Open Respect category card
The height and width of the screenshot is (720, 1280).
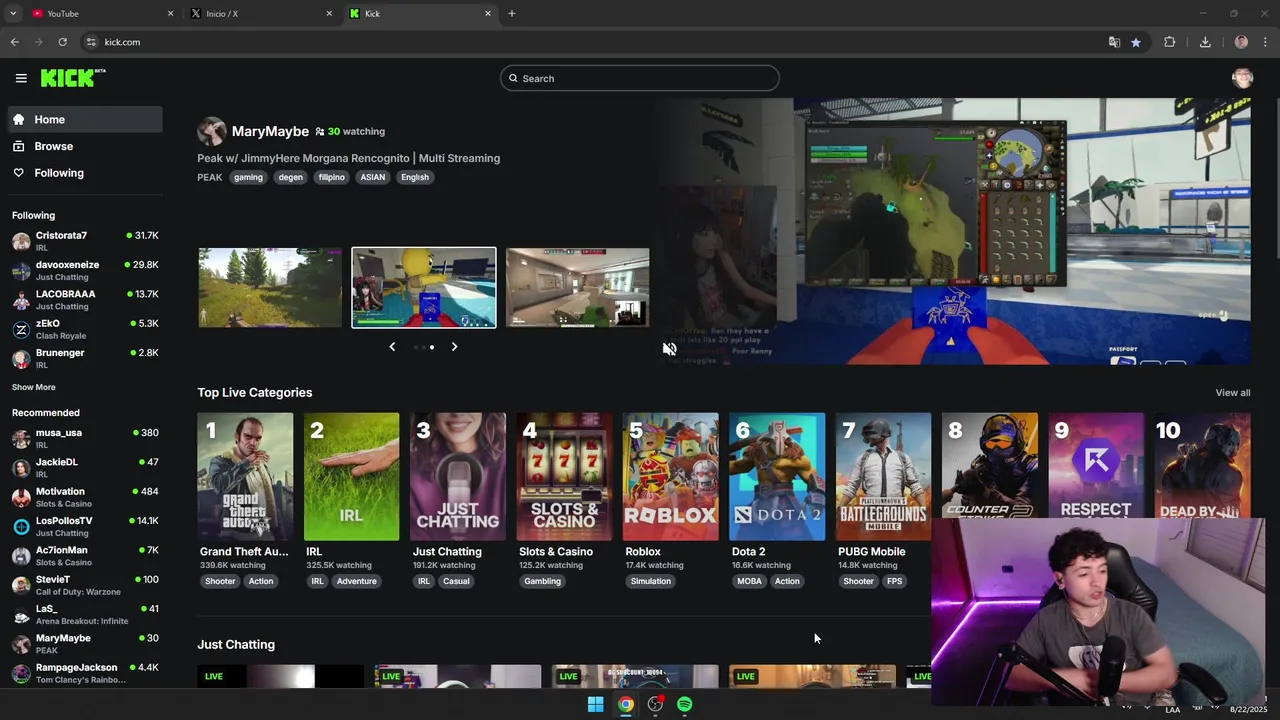1096,465
